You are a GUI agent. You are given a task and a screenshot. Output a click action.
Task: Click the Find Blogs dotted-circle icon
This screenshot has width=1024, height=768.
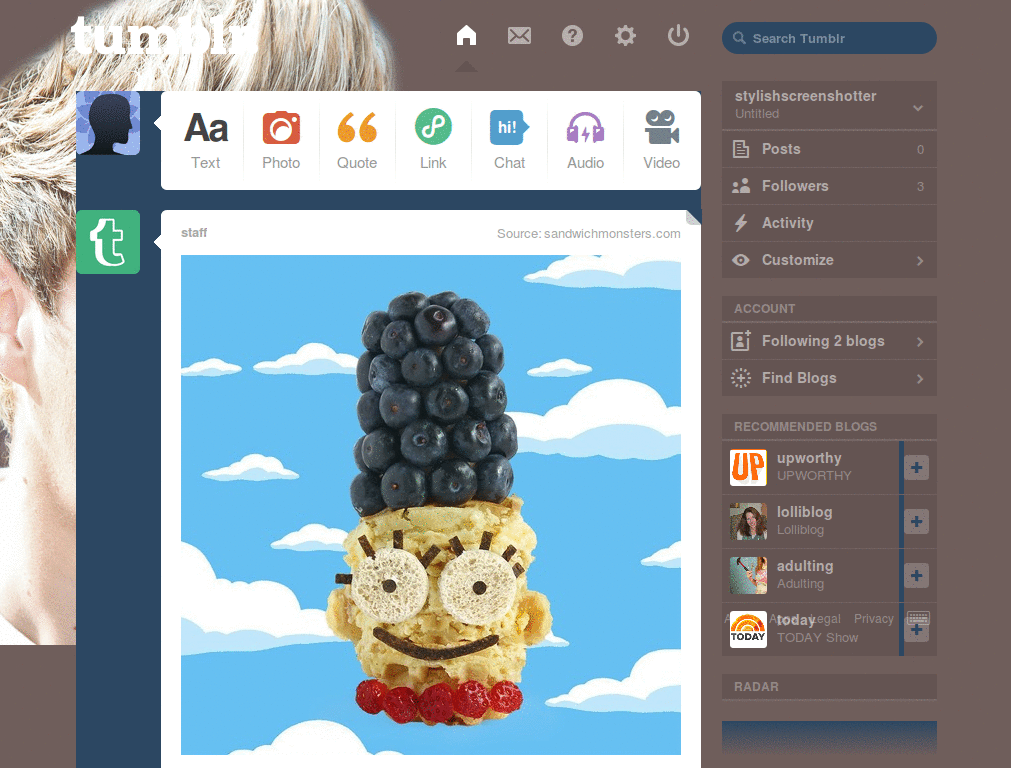click(x=741, y=378)
